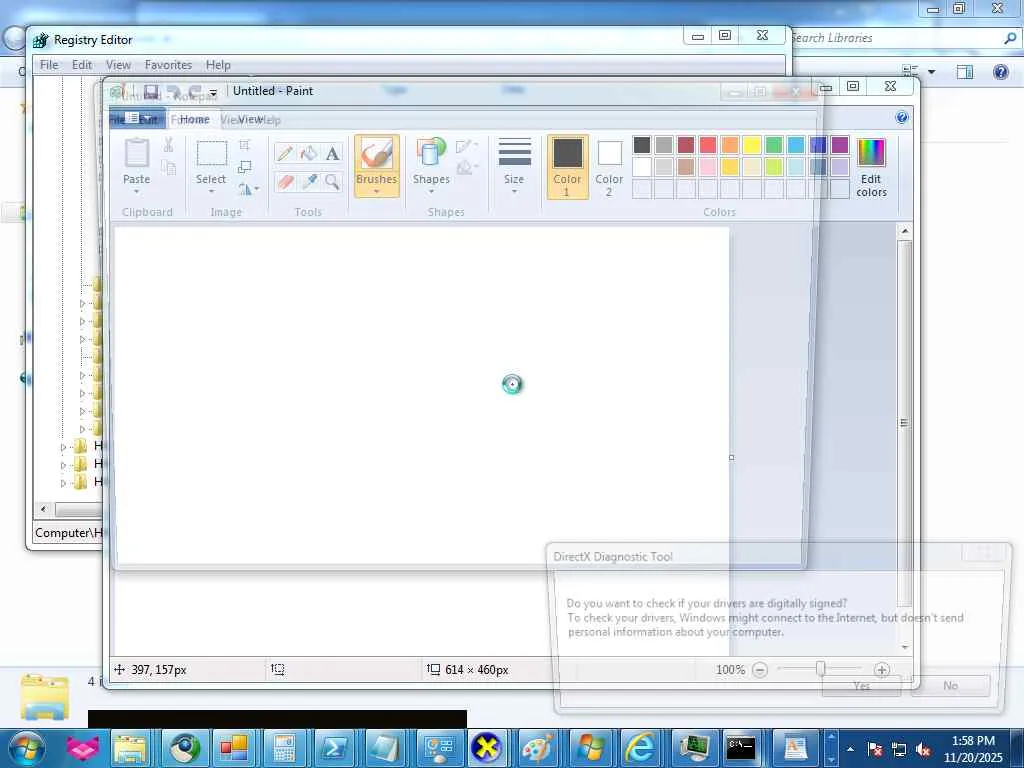Choose the Text tool in Paint

coord(332,153)
